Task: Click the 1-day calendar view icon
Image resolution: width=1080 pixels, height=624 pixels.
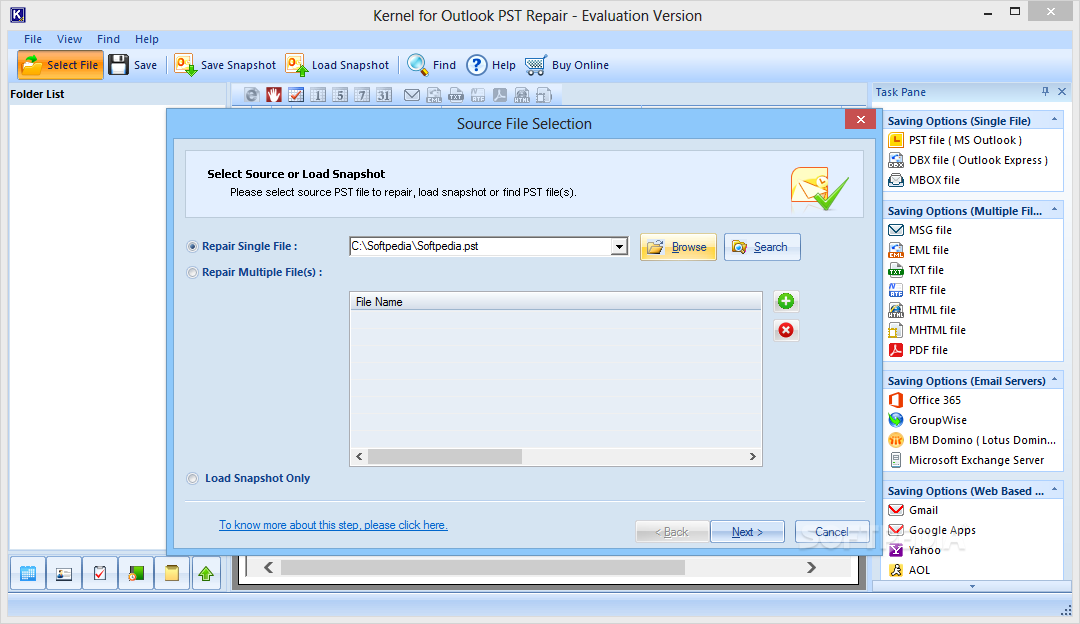Action: (318, 95)
